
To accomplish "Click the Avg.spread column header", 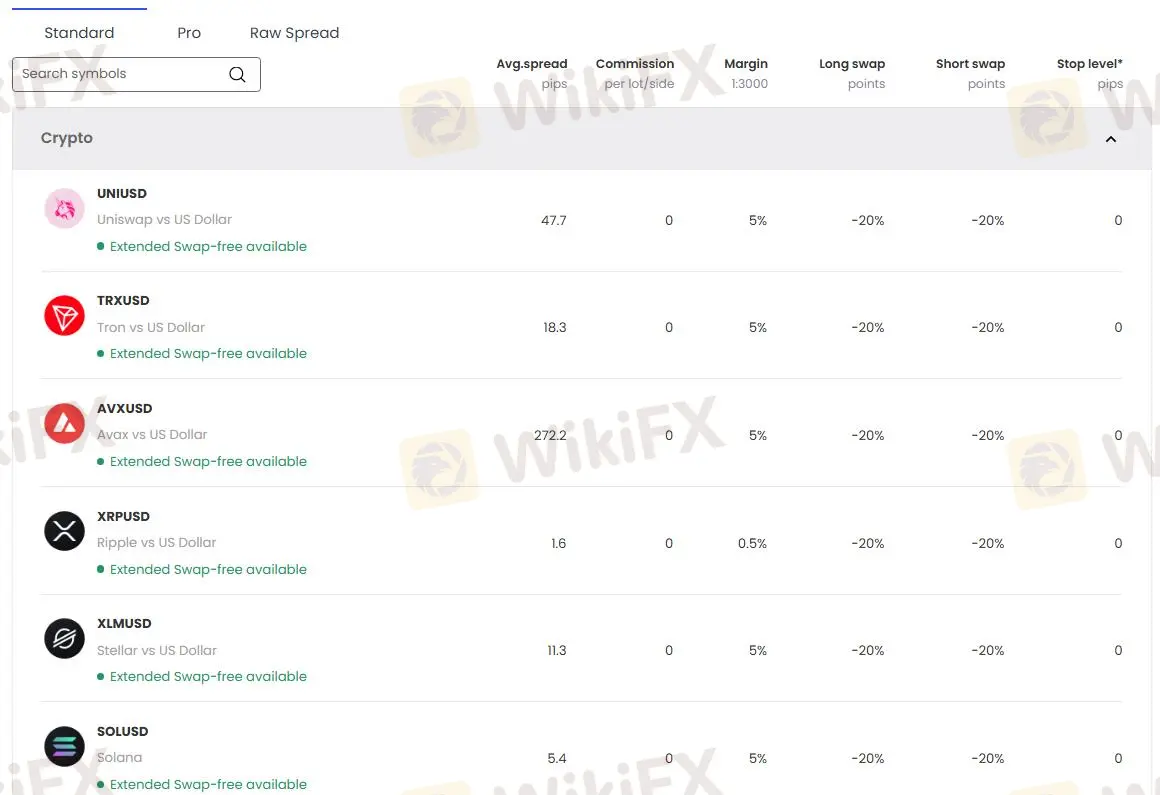I will pos(531,63).
